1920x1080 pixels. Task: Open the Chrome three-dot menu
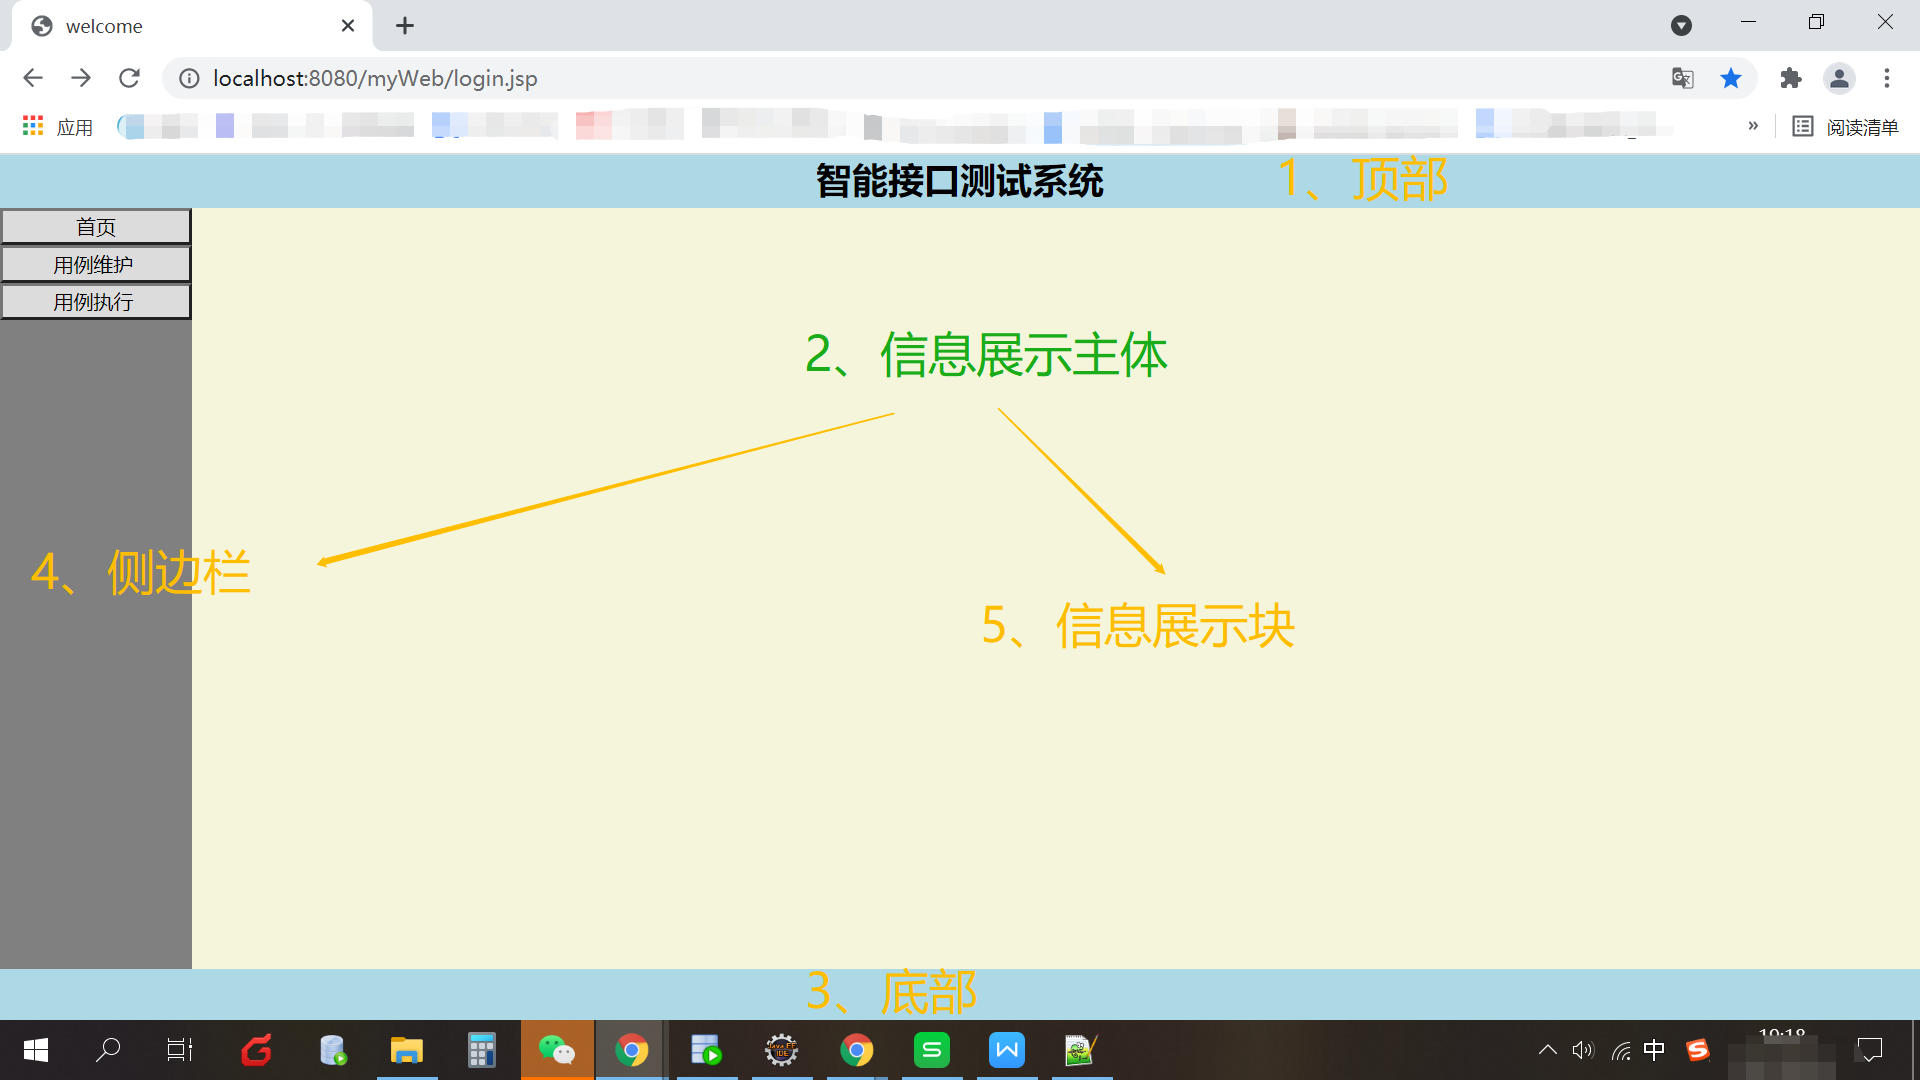(x=1887, y=78)
